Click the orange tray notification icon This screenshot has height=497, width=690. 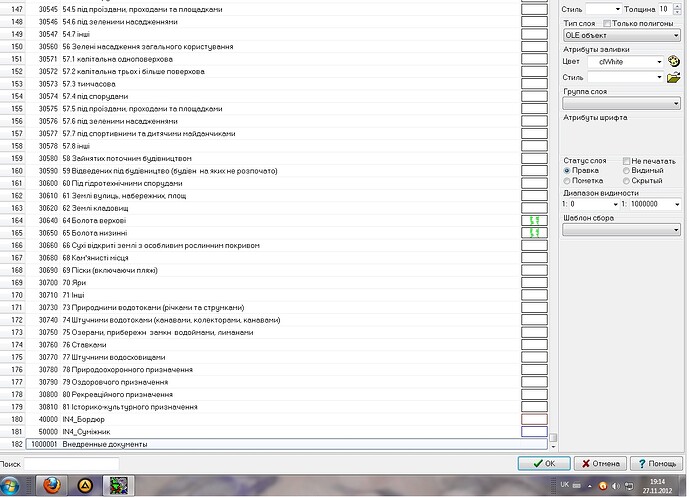tap(603, 486)
